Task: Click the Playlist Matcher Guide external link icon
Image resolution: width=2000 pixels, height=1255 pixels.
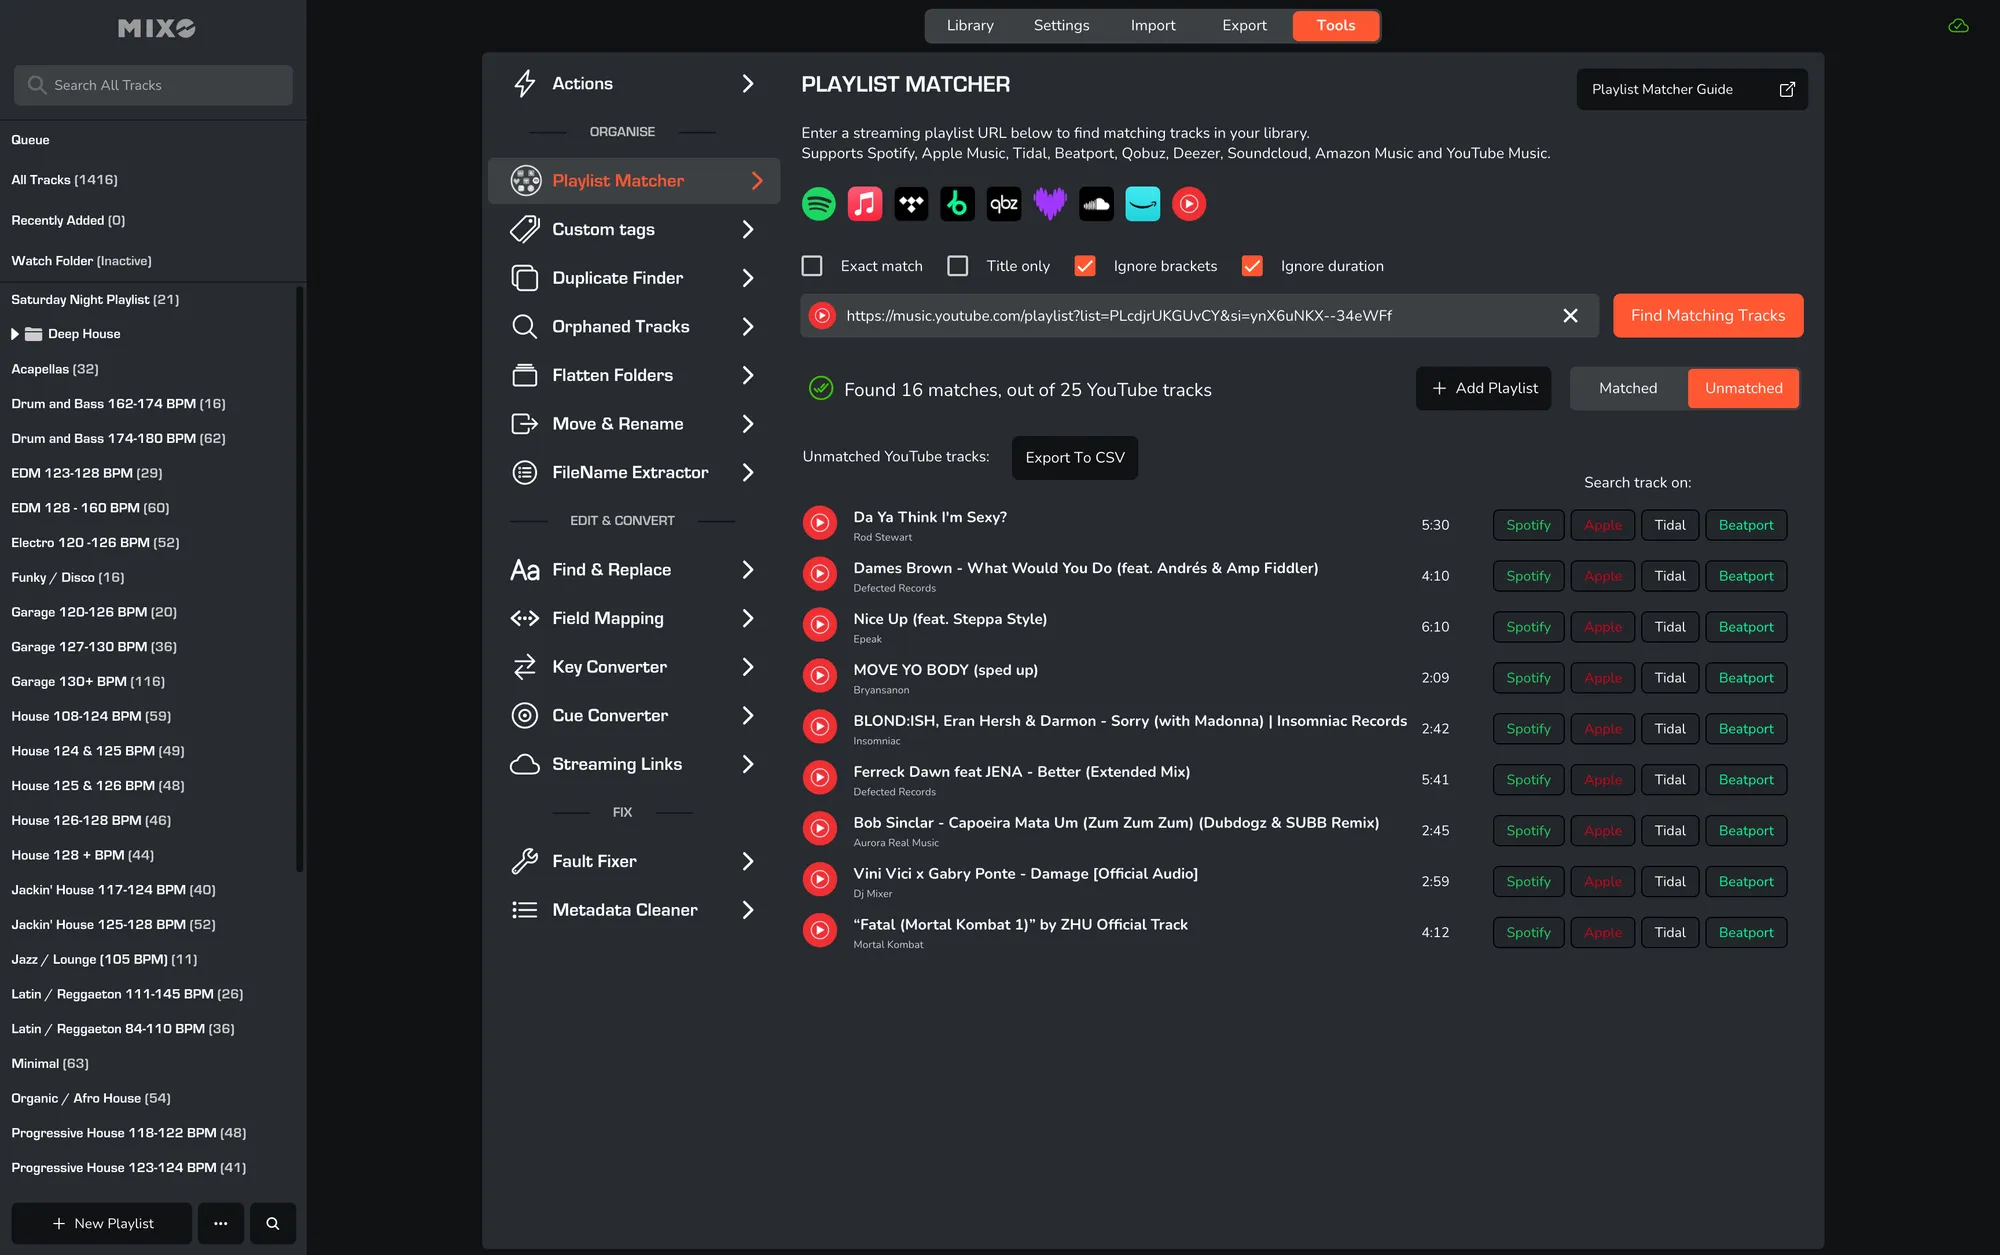Action: click(x=1787, y=89)
